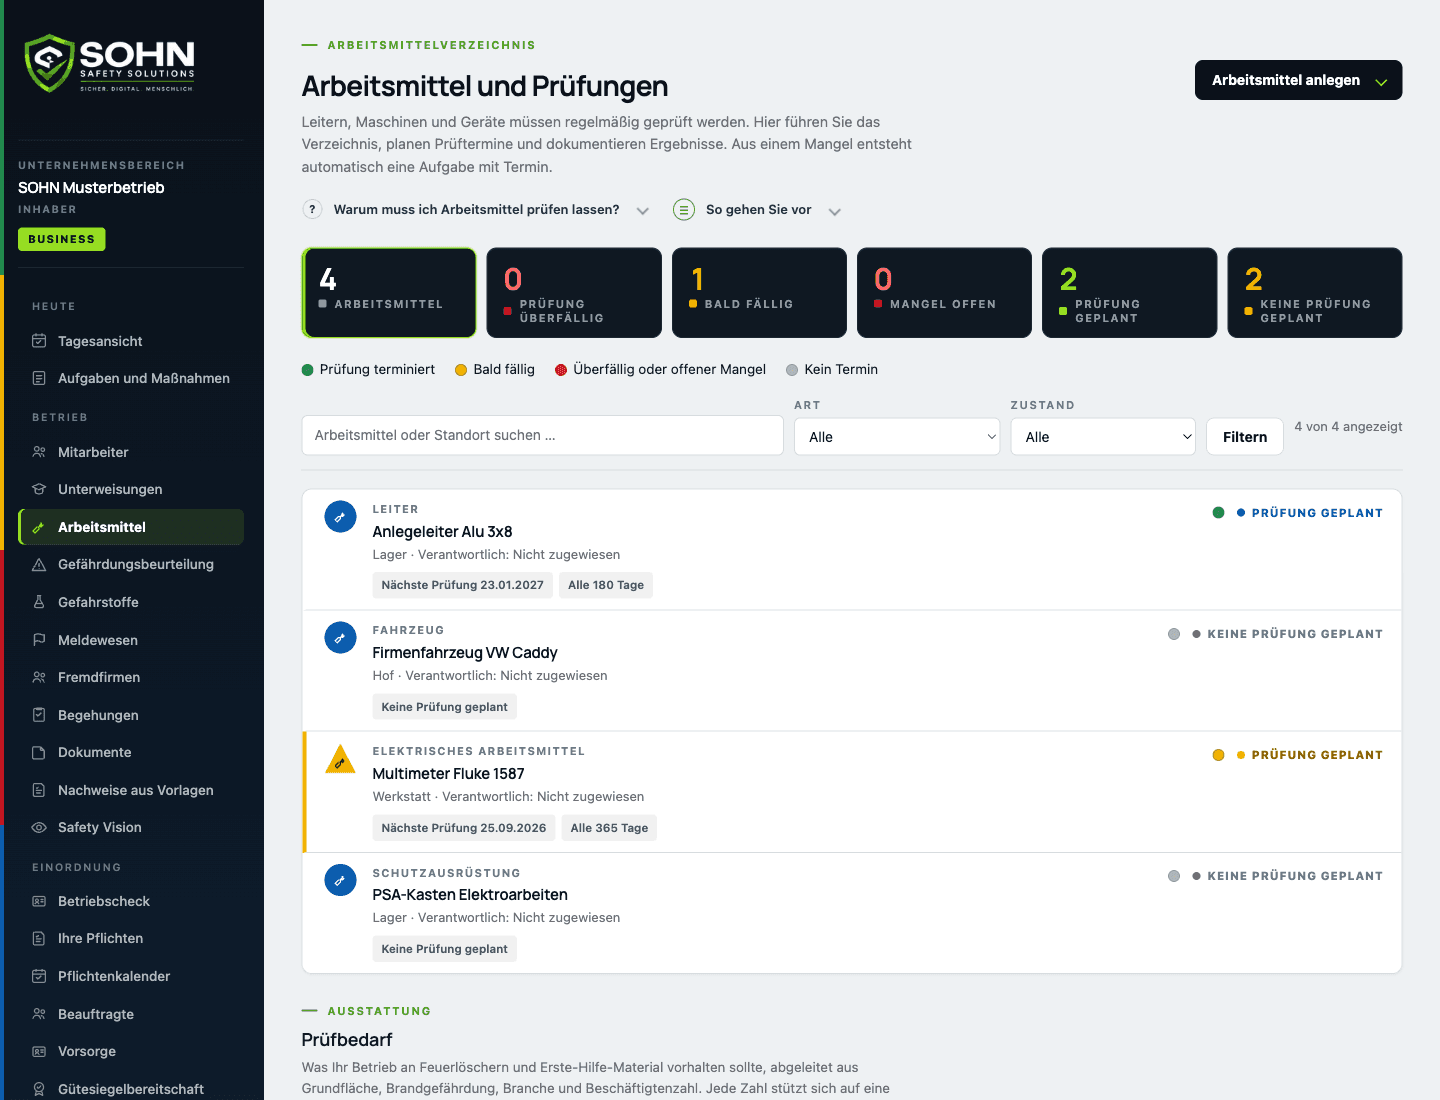This screenshot has width=1440, height=1100.
Task: Click the Aufgaben und Maßnahmen list icon
Action: pyautogui.click(x=39, y=378)
